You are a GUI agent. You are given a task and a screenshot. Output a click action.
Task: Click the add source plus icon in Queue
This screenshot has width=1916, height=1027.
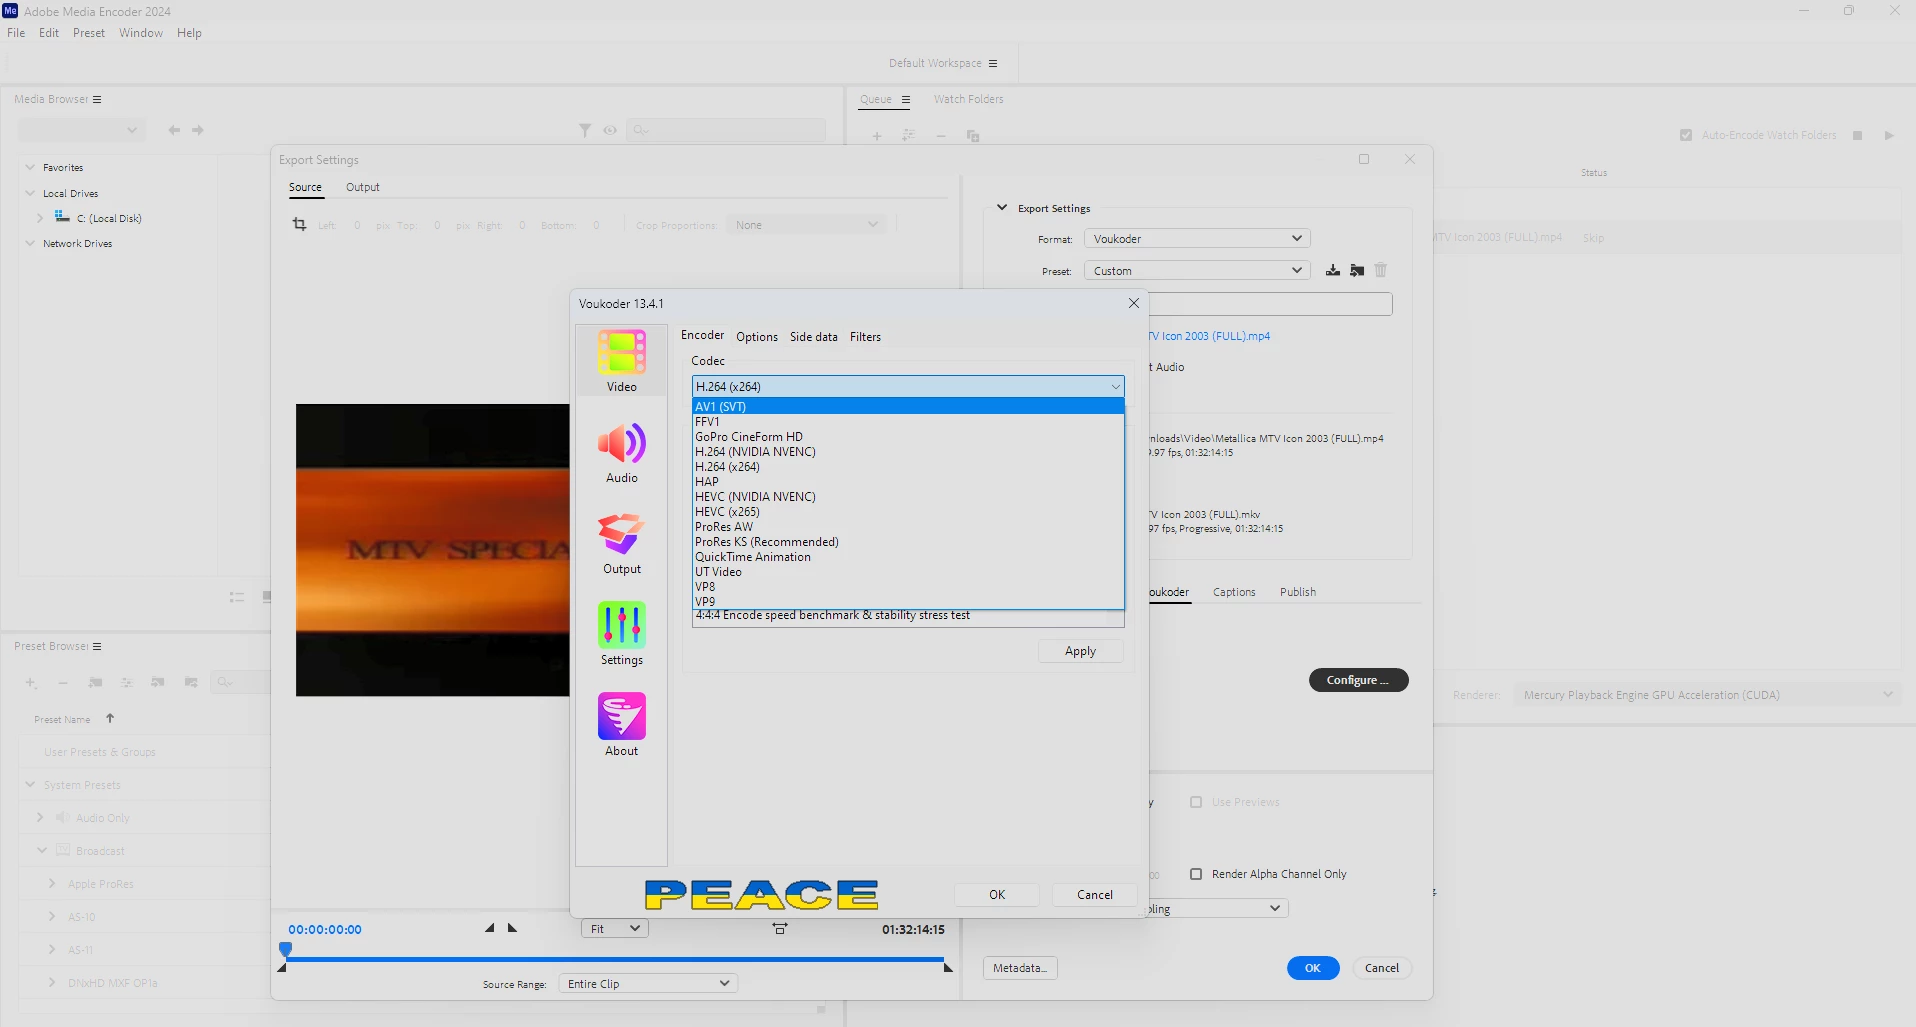pos(877,135)
